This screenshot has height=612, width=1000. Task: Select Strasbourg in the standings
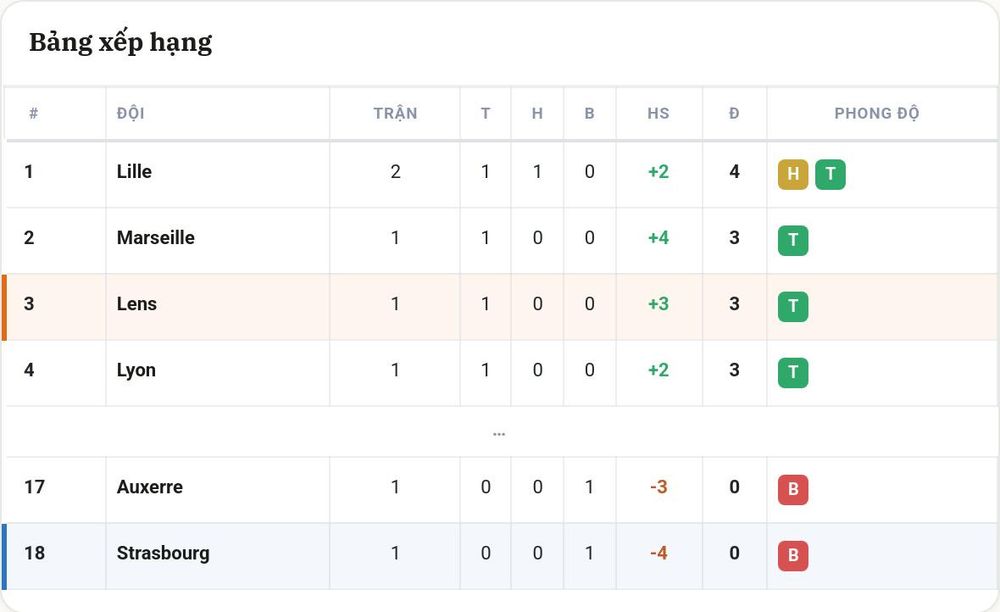coord(163,553)
